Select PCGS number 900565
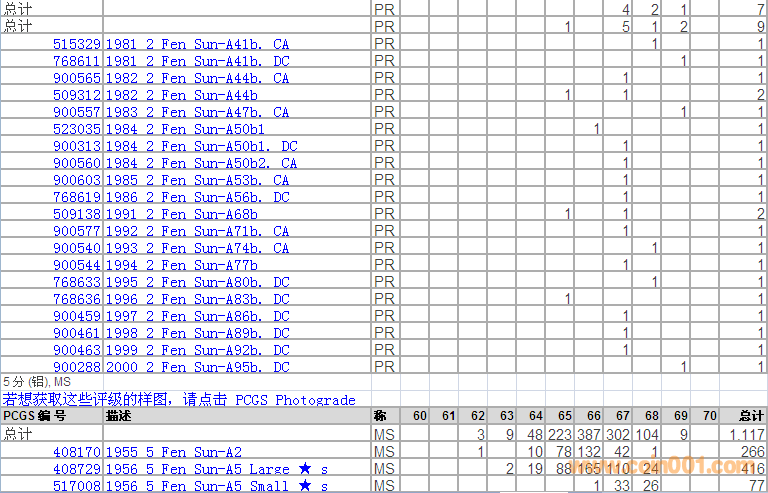This screenshot has width=768, height=493. (76, 78)
